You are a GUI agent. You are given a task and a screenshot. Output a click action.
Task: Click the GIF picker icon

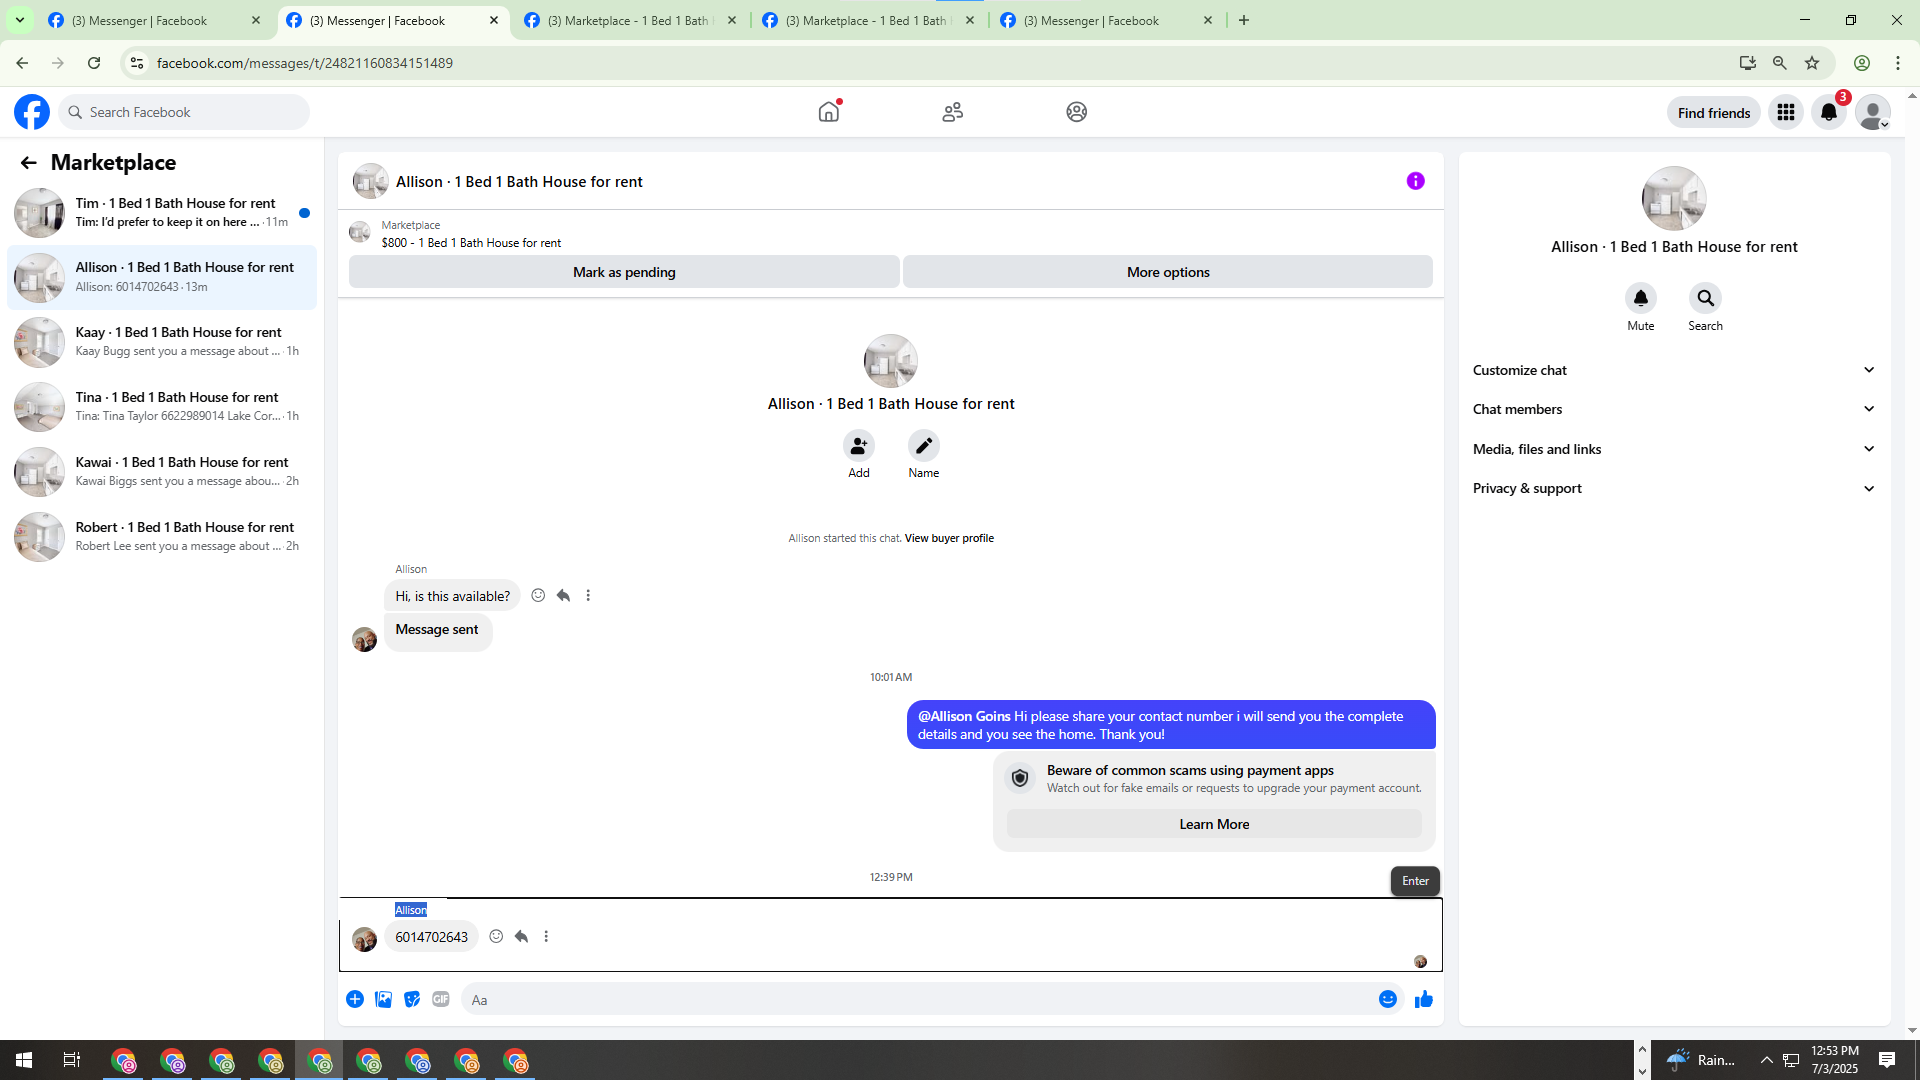[441, 999]
